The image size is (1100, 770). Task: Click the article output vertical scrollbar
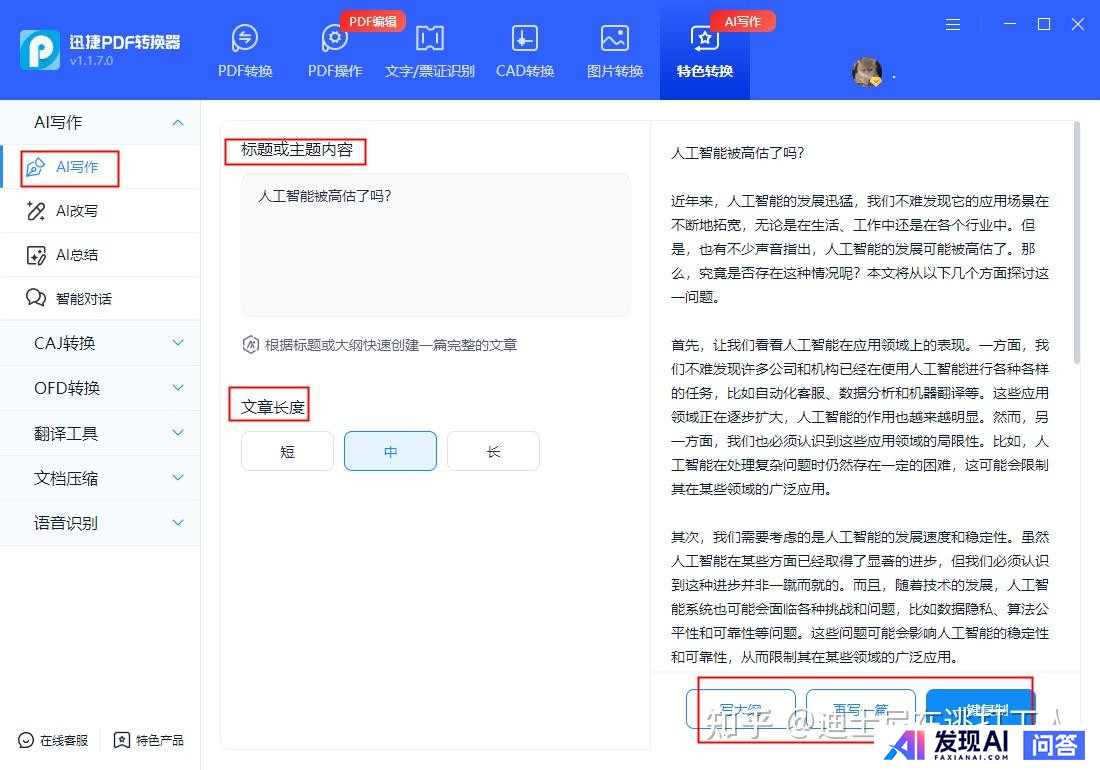pos(1076,242)
